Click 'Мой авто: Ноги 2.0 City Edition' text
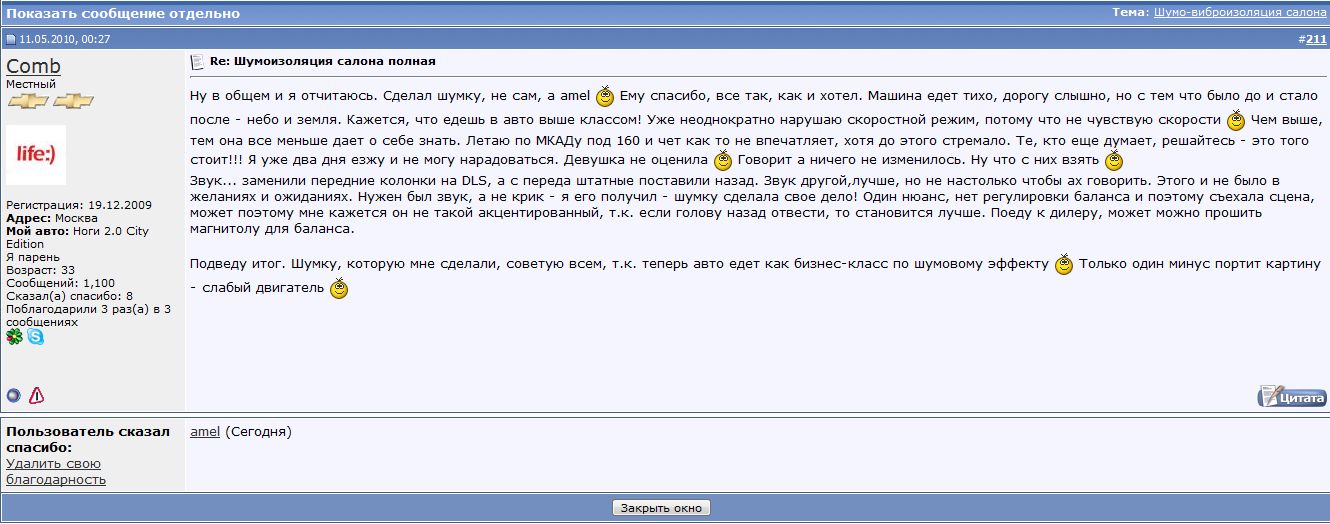Image resolution: width=1330 pixels, height=524 pixels. coord(77,237)
